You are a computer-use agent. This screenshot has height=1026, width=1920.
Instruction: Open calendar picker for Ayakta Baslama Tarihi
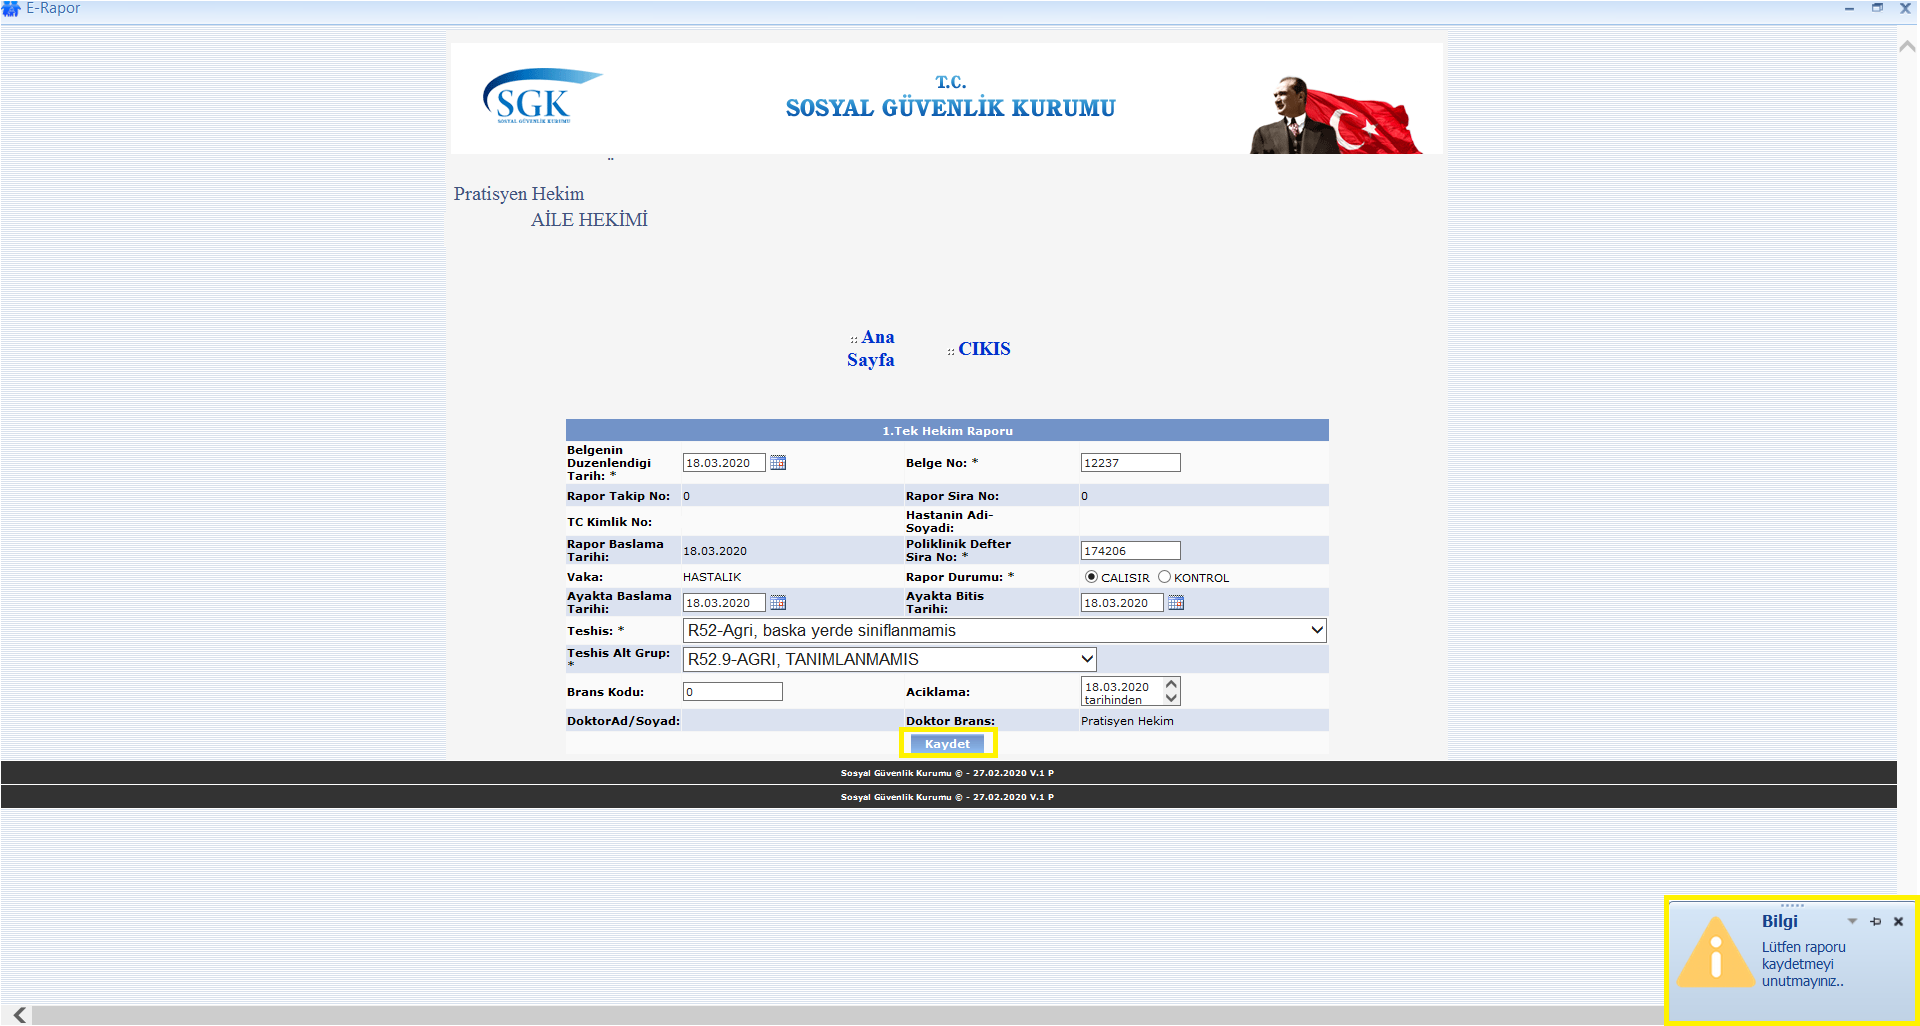tap(778, 603)
